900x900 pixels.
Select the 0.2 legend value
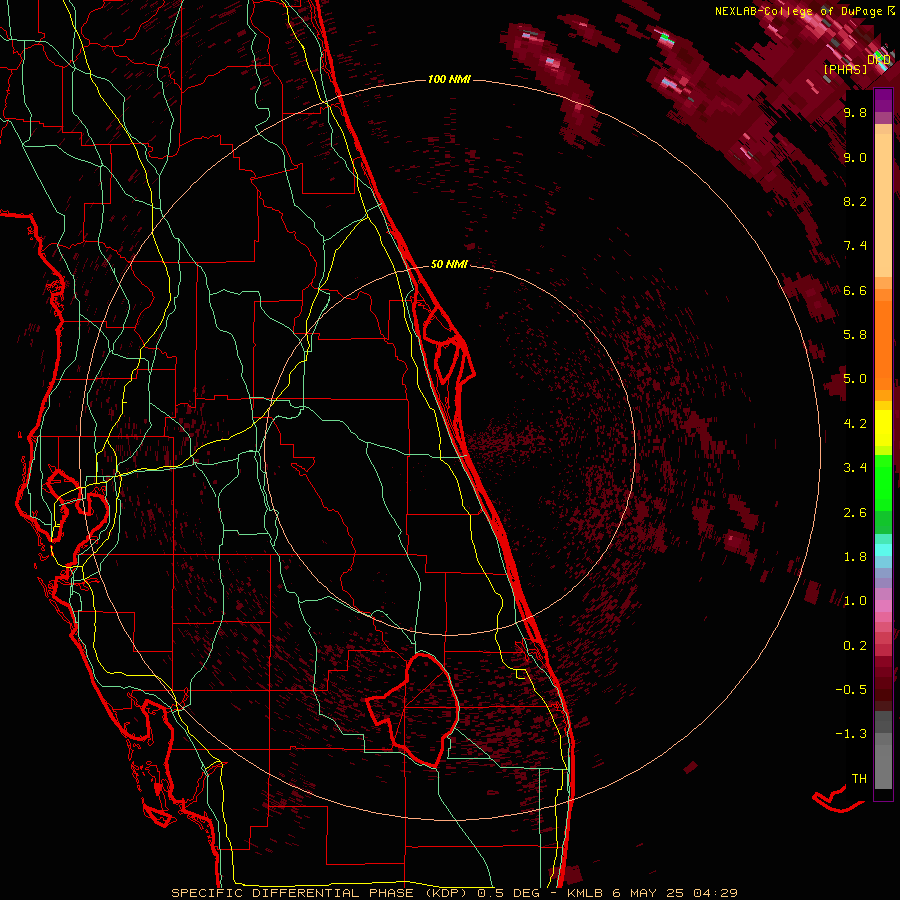pos(855,646)
